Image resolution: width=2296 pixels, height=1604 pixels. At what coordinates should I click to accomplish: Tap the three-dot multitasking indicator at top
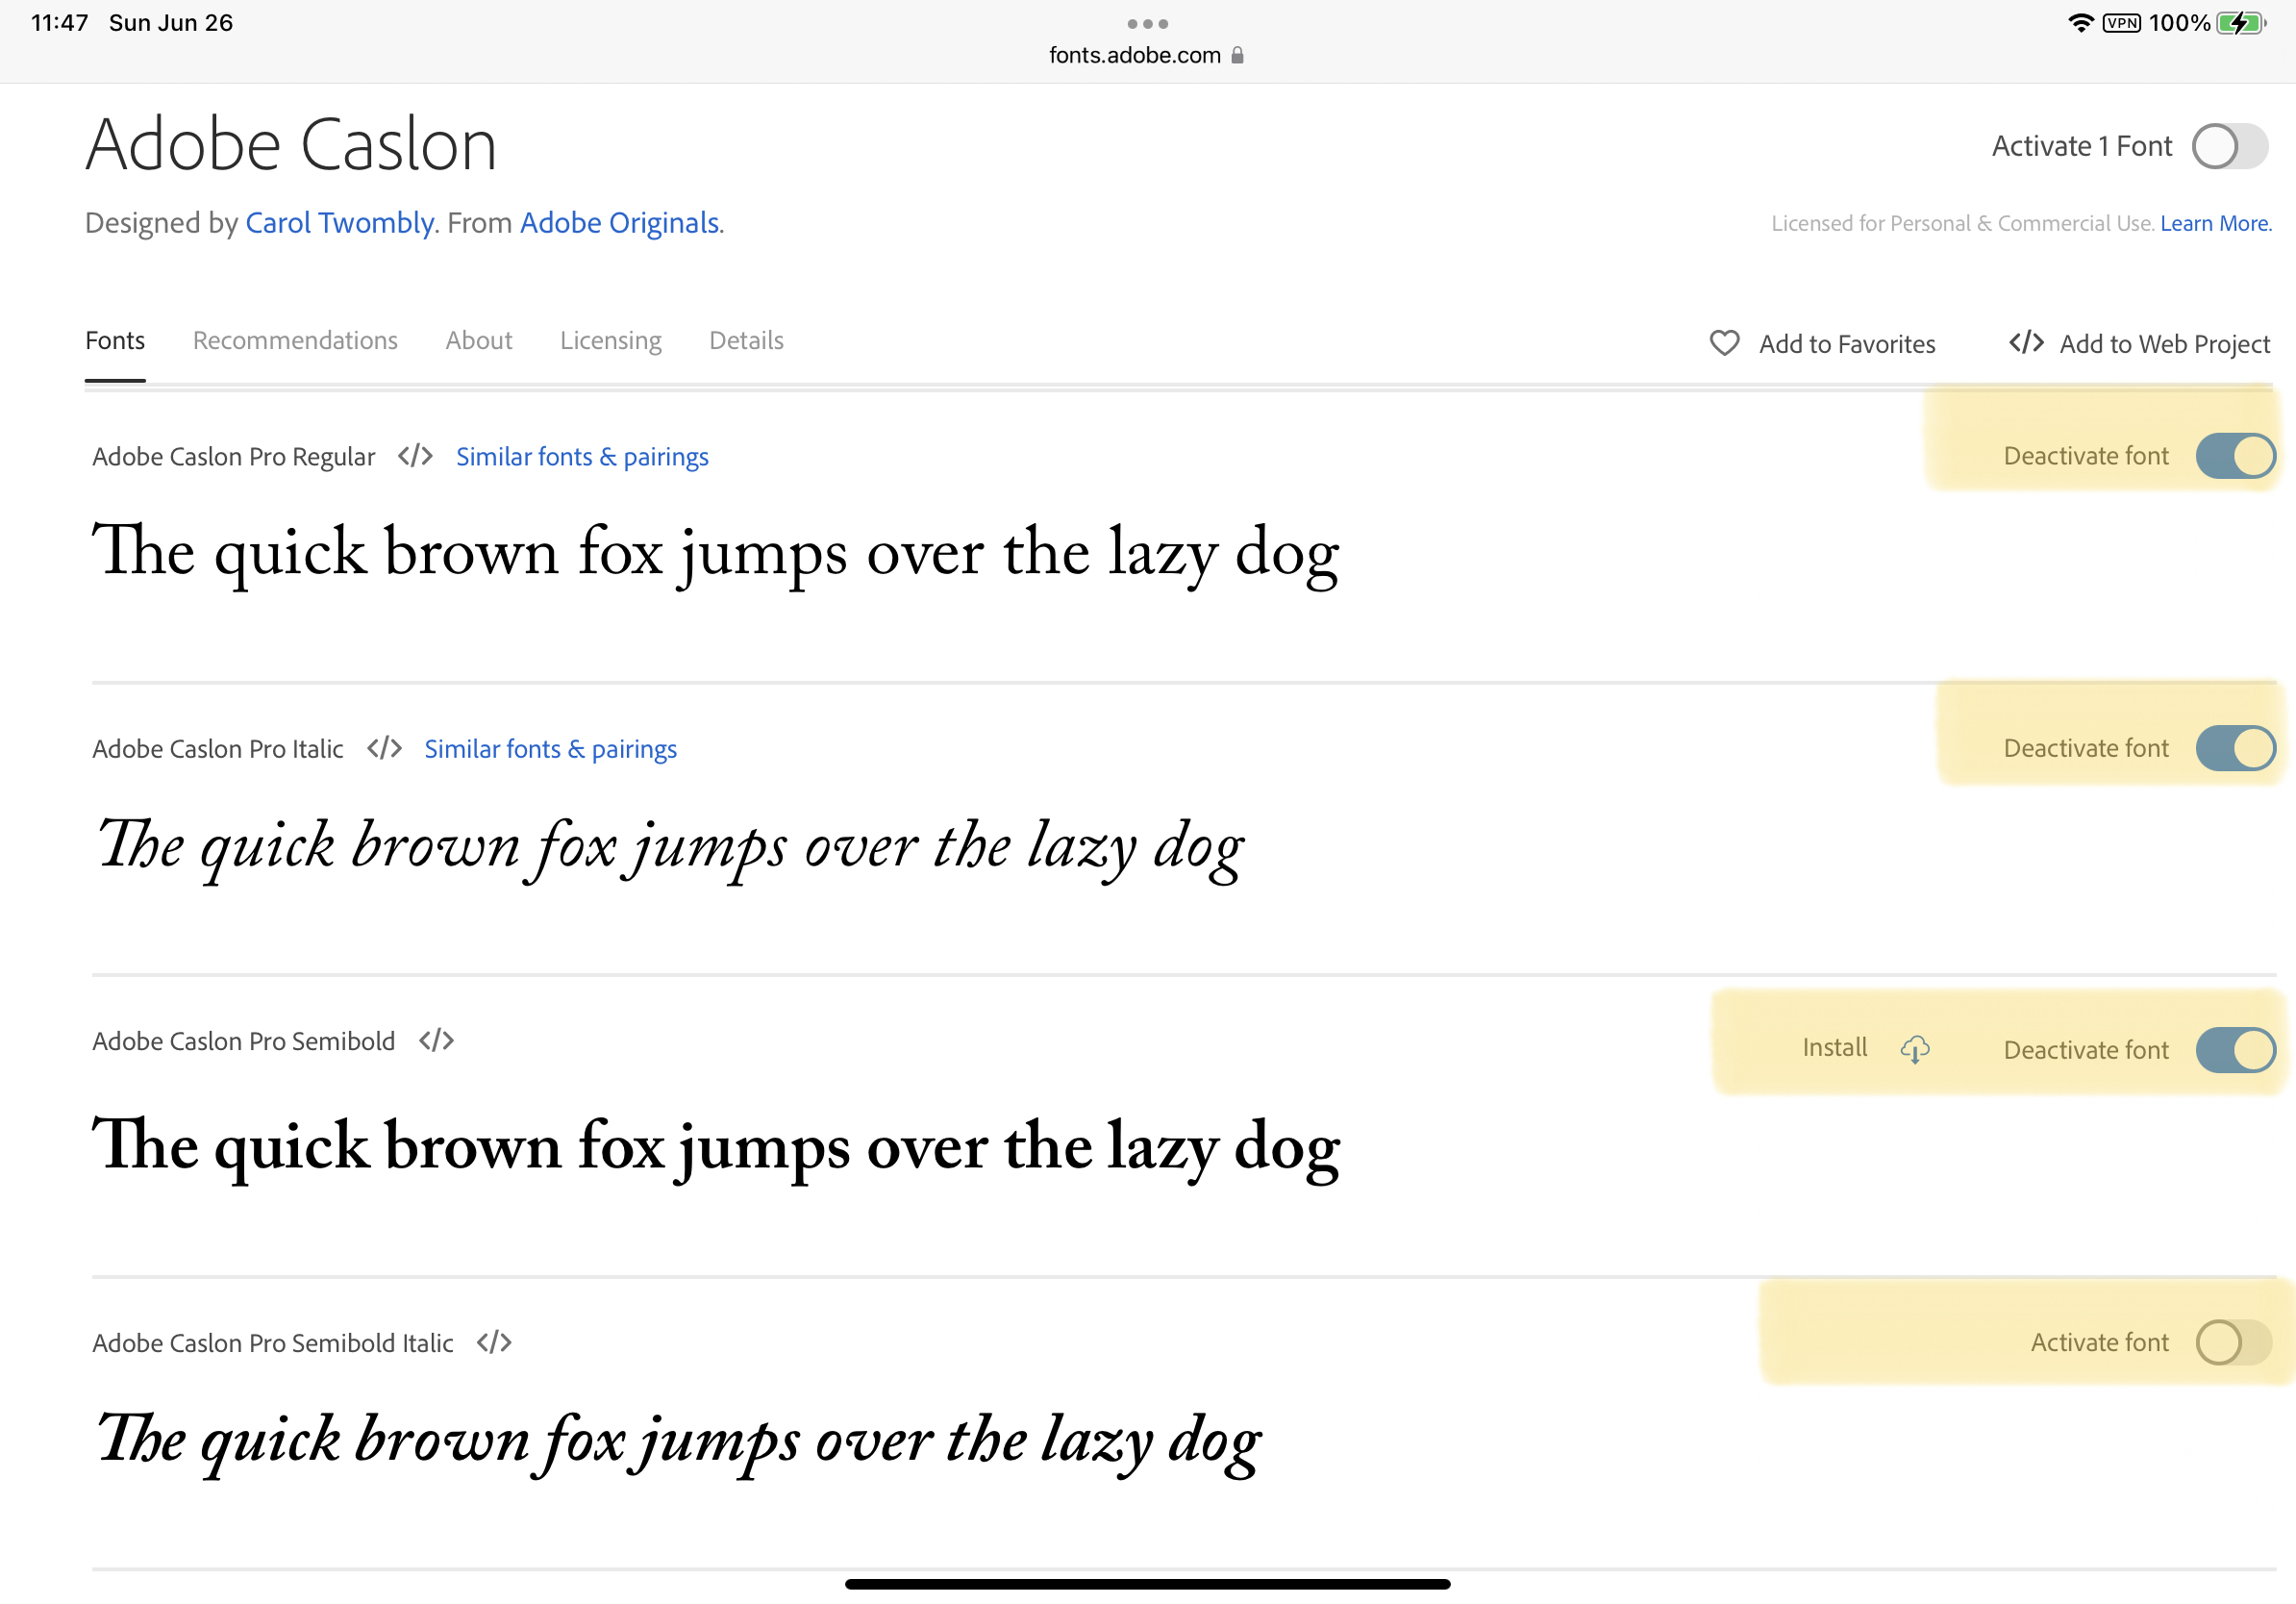tap(1147, 23)
